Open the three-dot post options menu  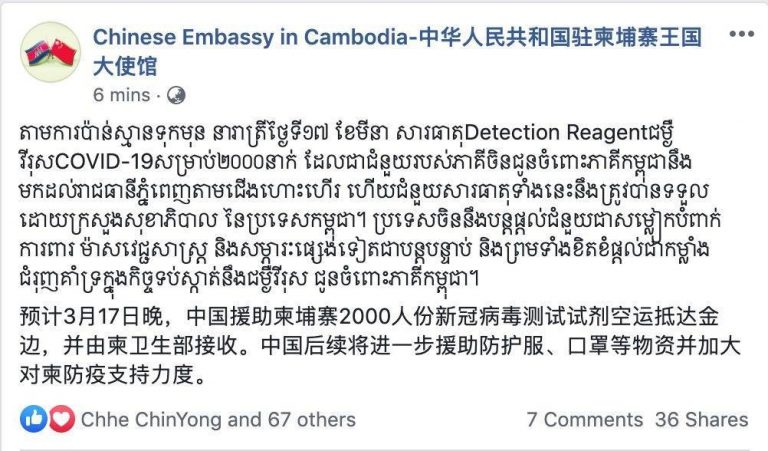[x=742, y=34]
